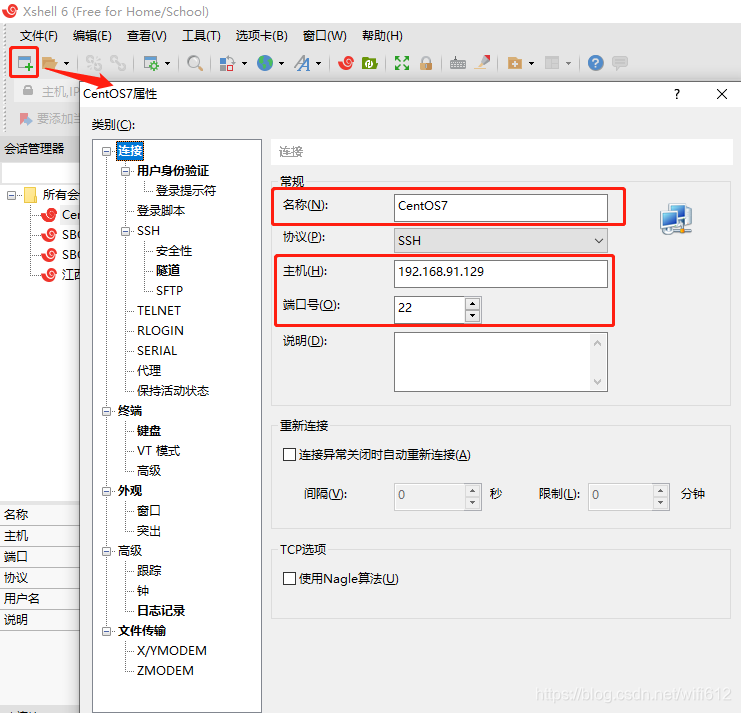
Task: Click the red Xshell swirl toolbar icon
Action: 346,63
